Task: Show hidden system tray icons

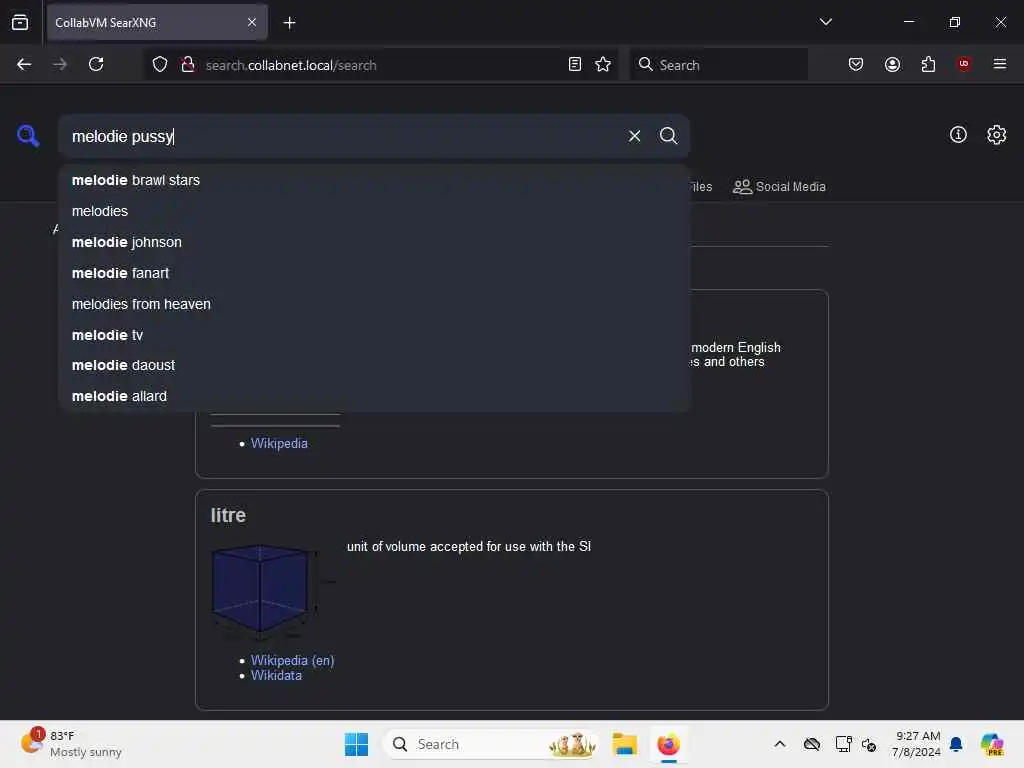Action: tap(780, 744)
